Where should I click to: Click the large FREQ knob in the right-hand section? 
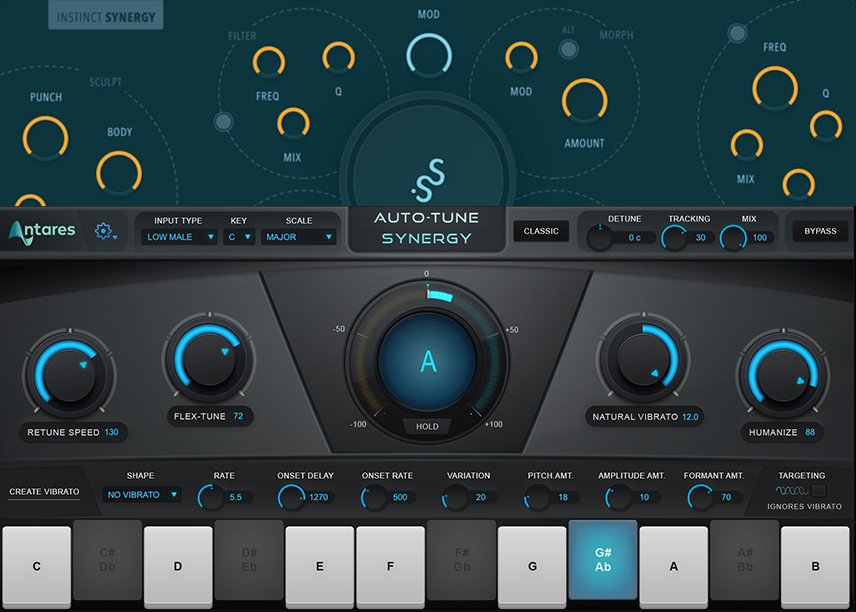pyautogui.click(x=775, y=88)
